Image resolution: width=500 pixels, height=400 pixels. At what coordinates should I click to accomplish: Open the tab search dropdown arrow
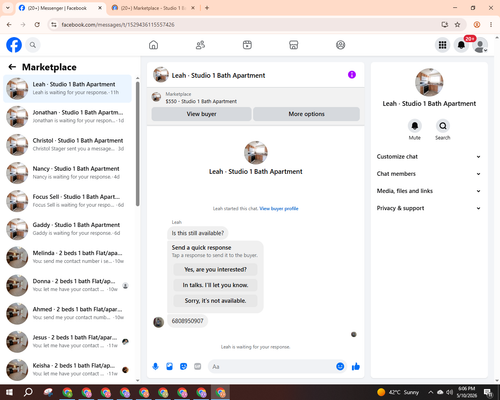pos(8,8)
